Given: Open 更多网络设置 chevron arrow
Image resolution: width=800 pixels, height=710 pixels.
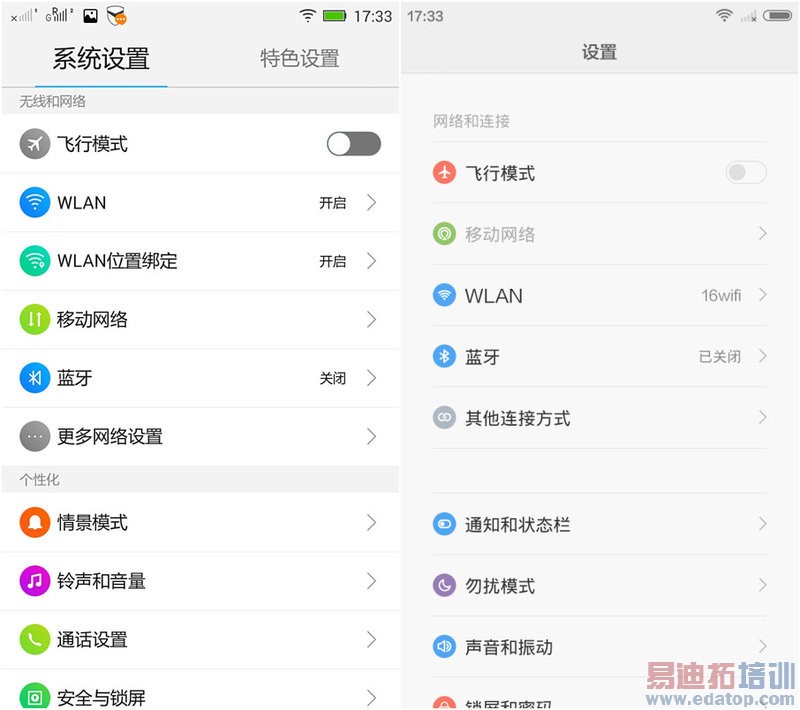Looking at the screenshot, I should tap(372, 436).
